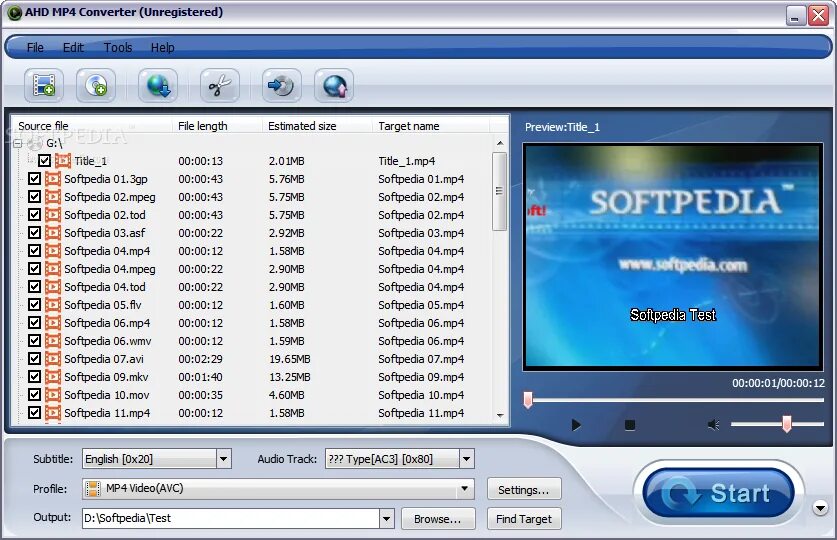Click the volume slider handle
Image resolution: width=837 pixels, height=540 pixels.
click(786, 424)
